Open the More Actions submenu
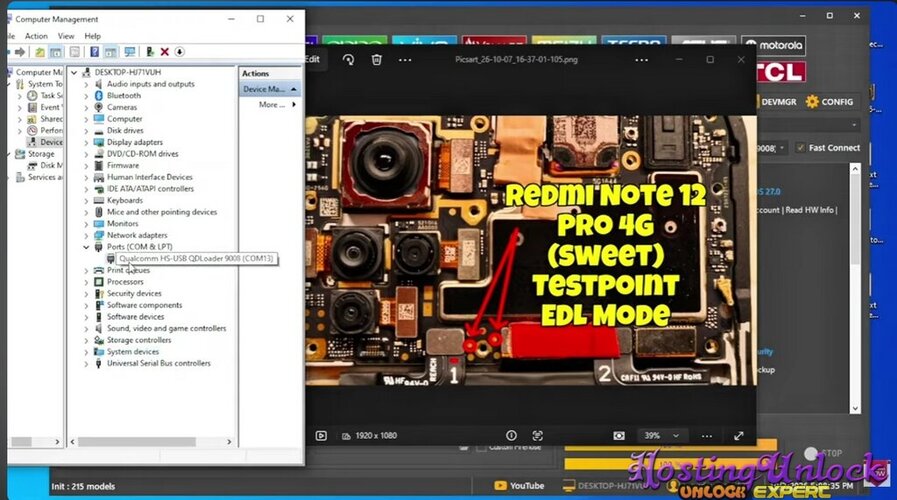Image resolution: width=897 pixels, height=500 pixels. 277,105
